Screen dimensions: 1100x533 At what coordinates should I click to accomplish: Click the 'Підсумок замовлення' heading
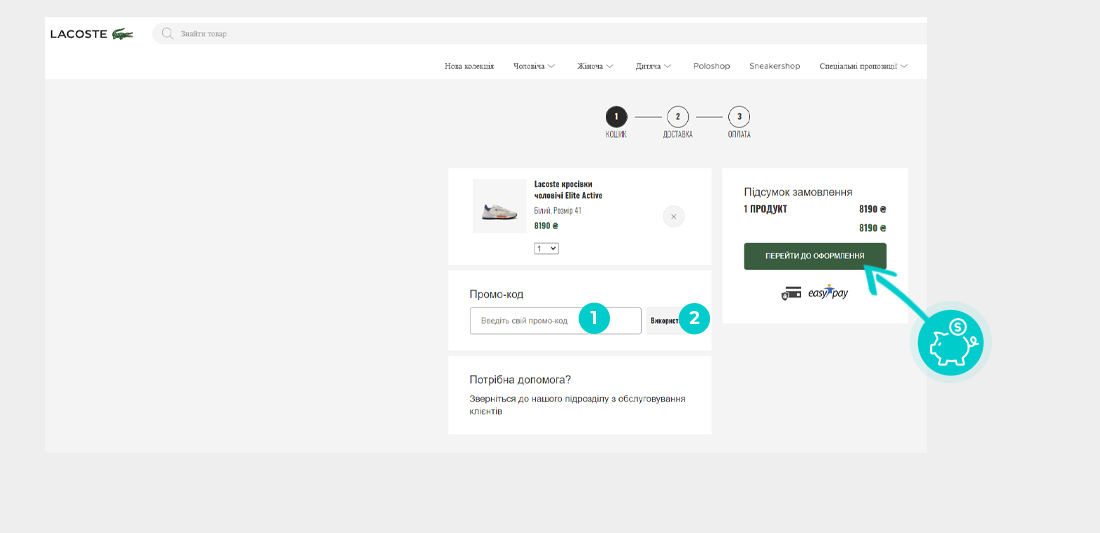coord(798,192)
